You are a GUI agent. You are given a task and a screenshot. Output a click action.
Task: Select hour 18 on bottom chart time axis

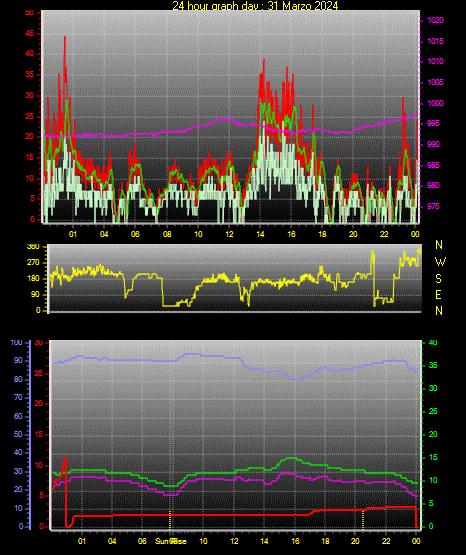tap(325, 541)
